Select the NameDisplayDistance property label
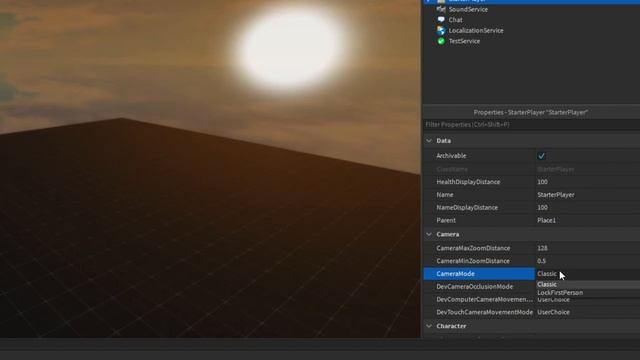This screenshot has height=360, width=640. click(467, 208)
